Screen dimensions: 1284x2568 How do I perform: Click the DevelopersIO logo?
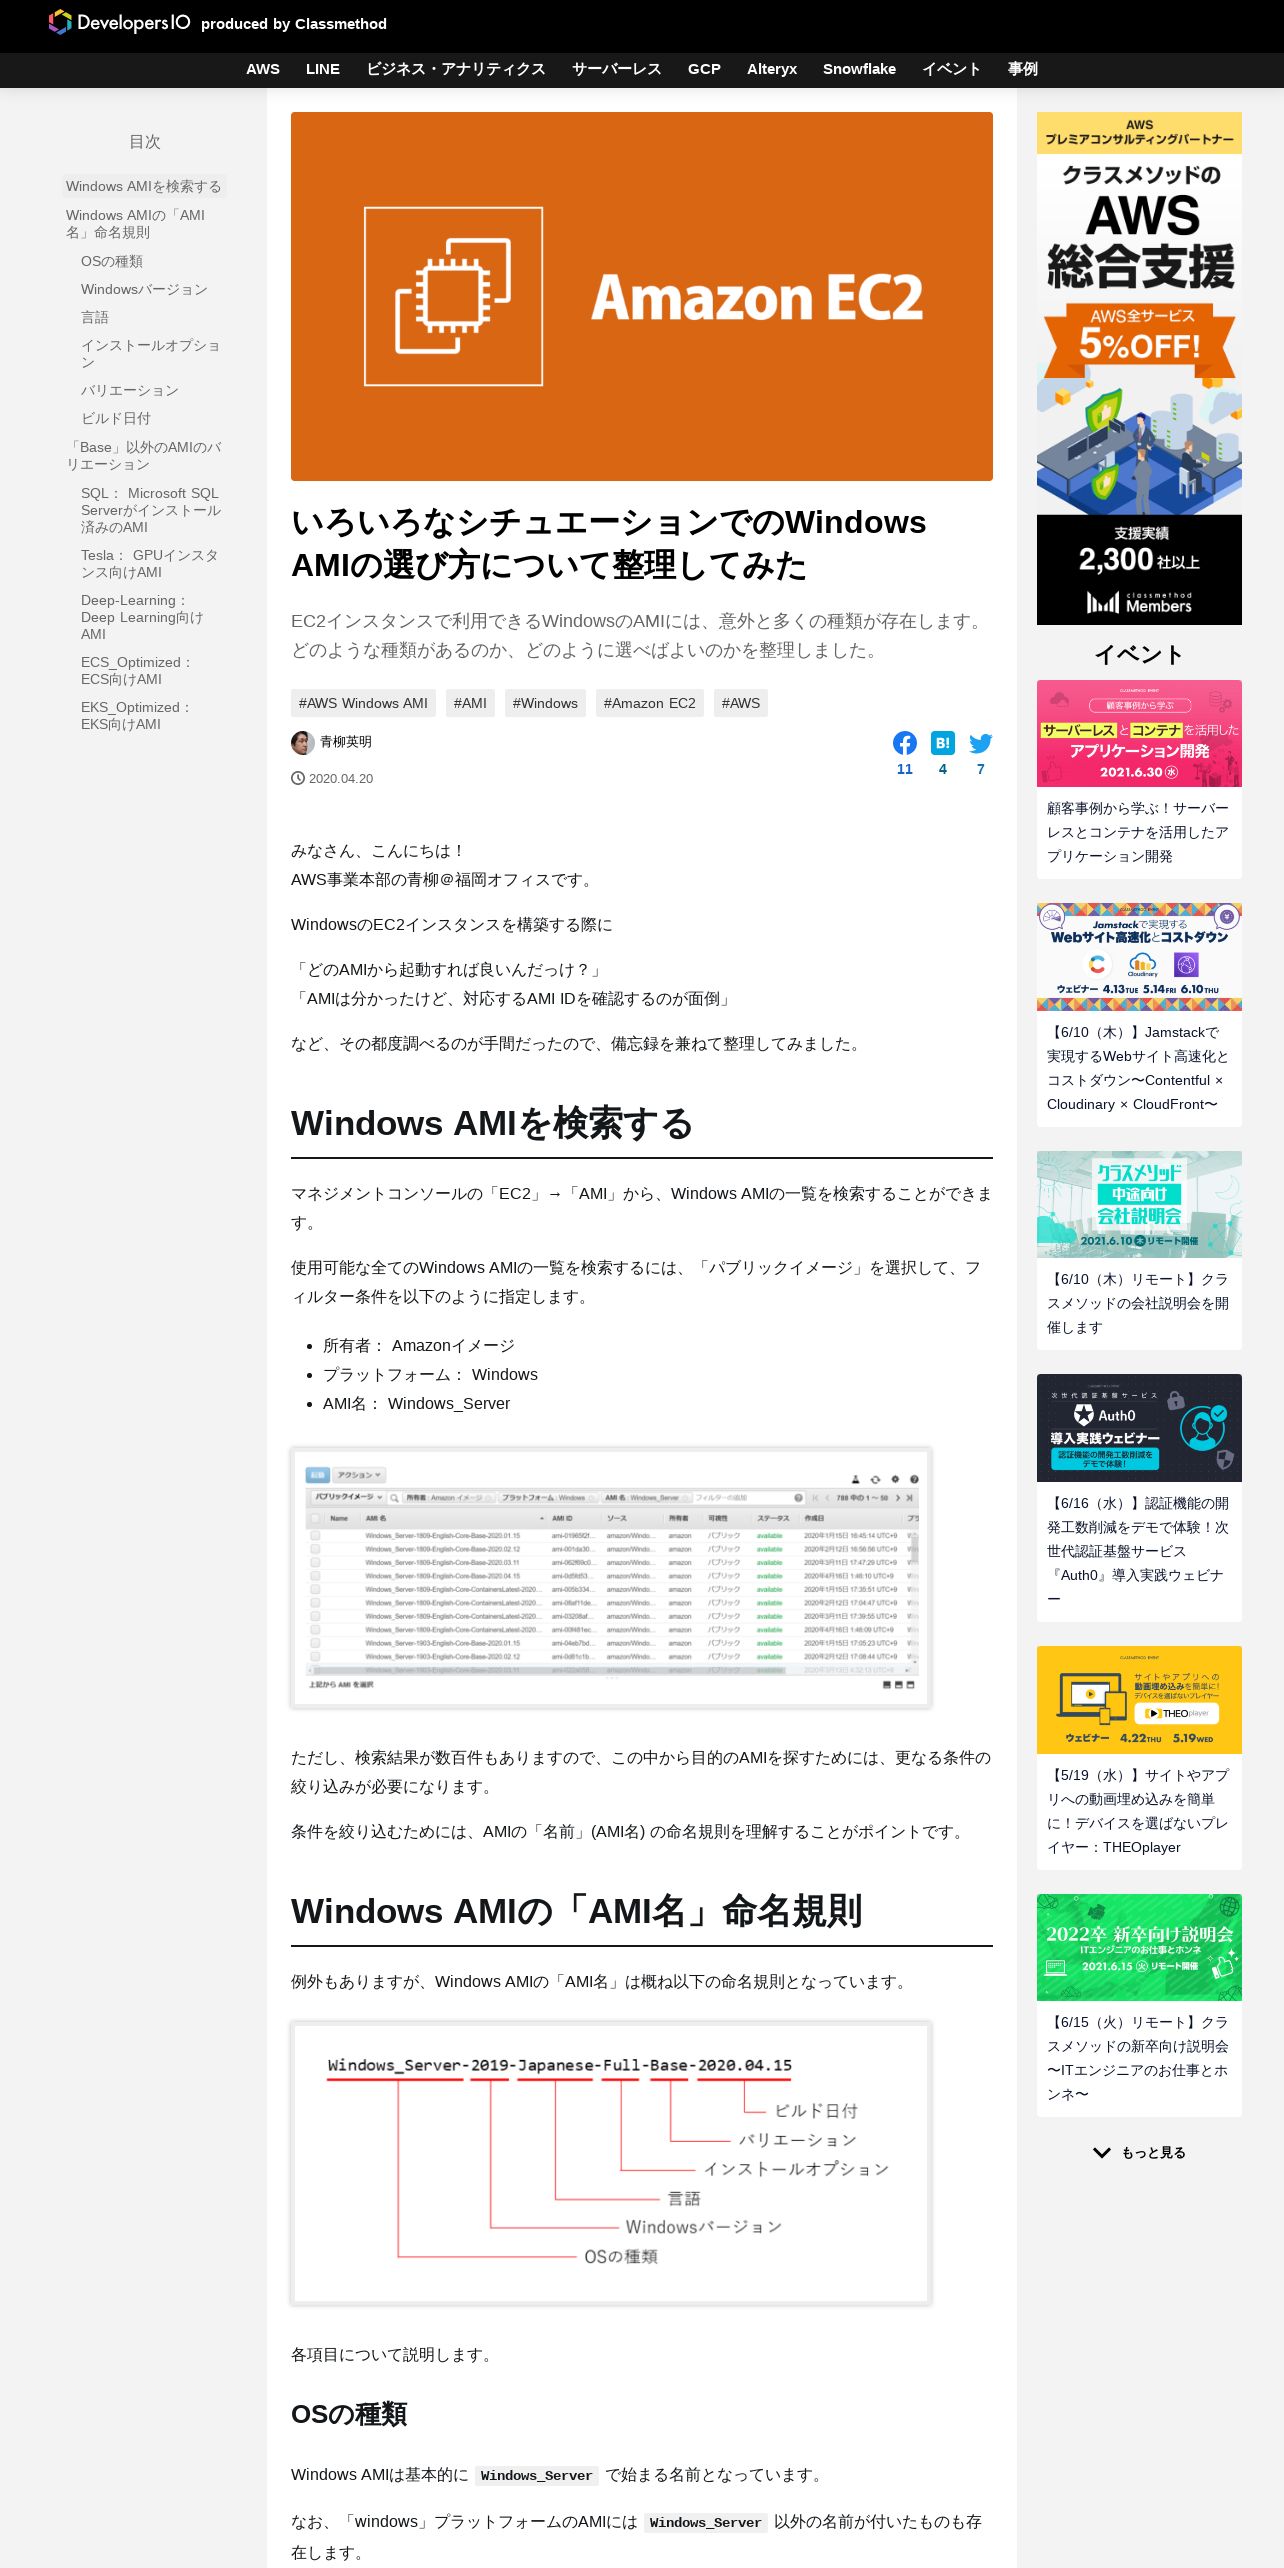click(x=119, y=22)
